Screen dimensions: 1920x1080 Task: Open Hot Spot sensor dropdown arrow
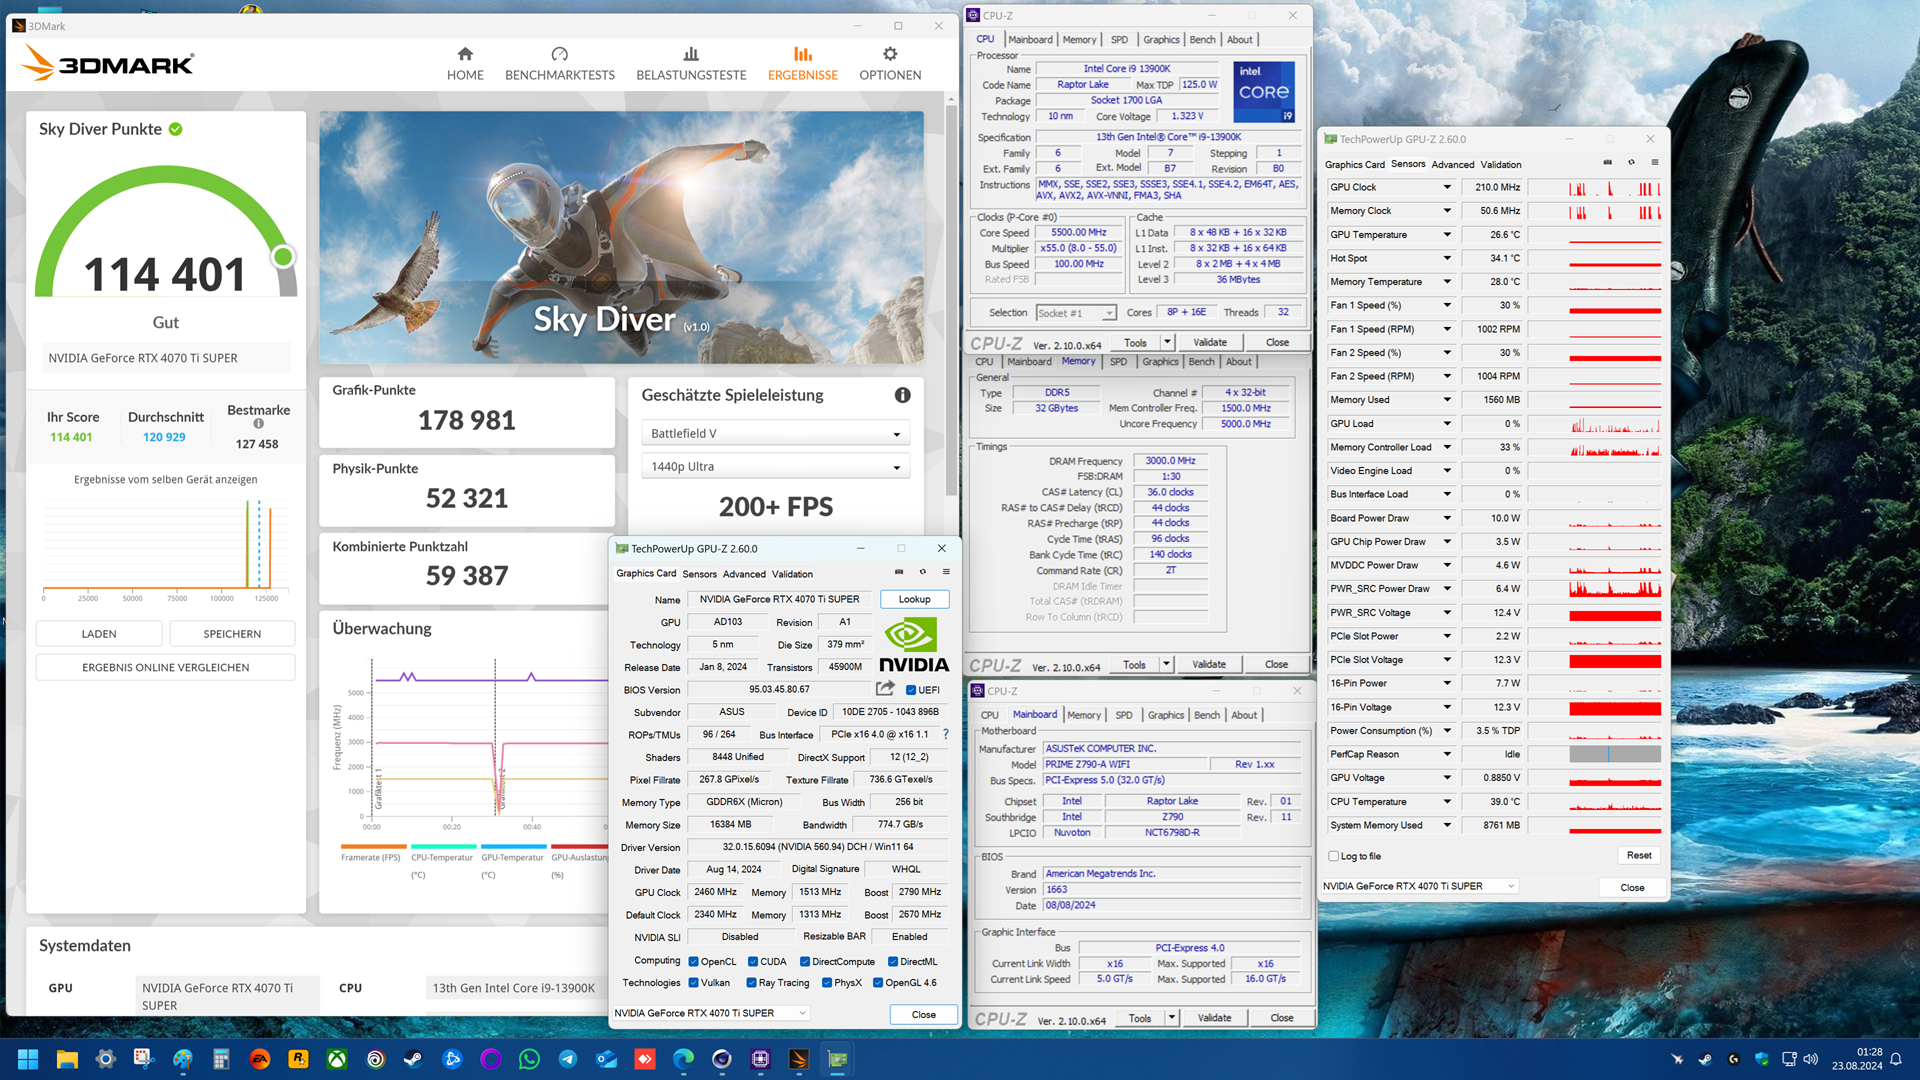click(x=1446, y=258)
